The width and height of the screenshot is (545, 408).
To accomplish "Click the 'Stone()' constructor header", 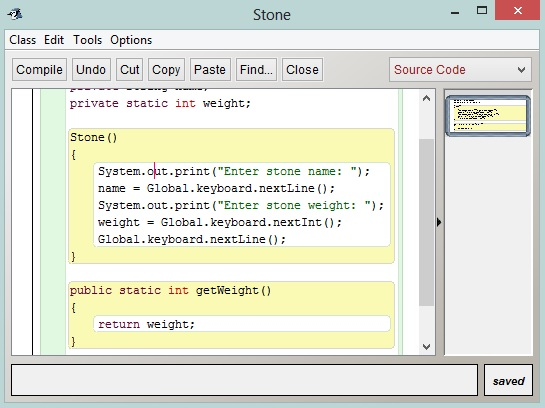I will pyautogui.click(x=93, y=137).
